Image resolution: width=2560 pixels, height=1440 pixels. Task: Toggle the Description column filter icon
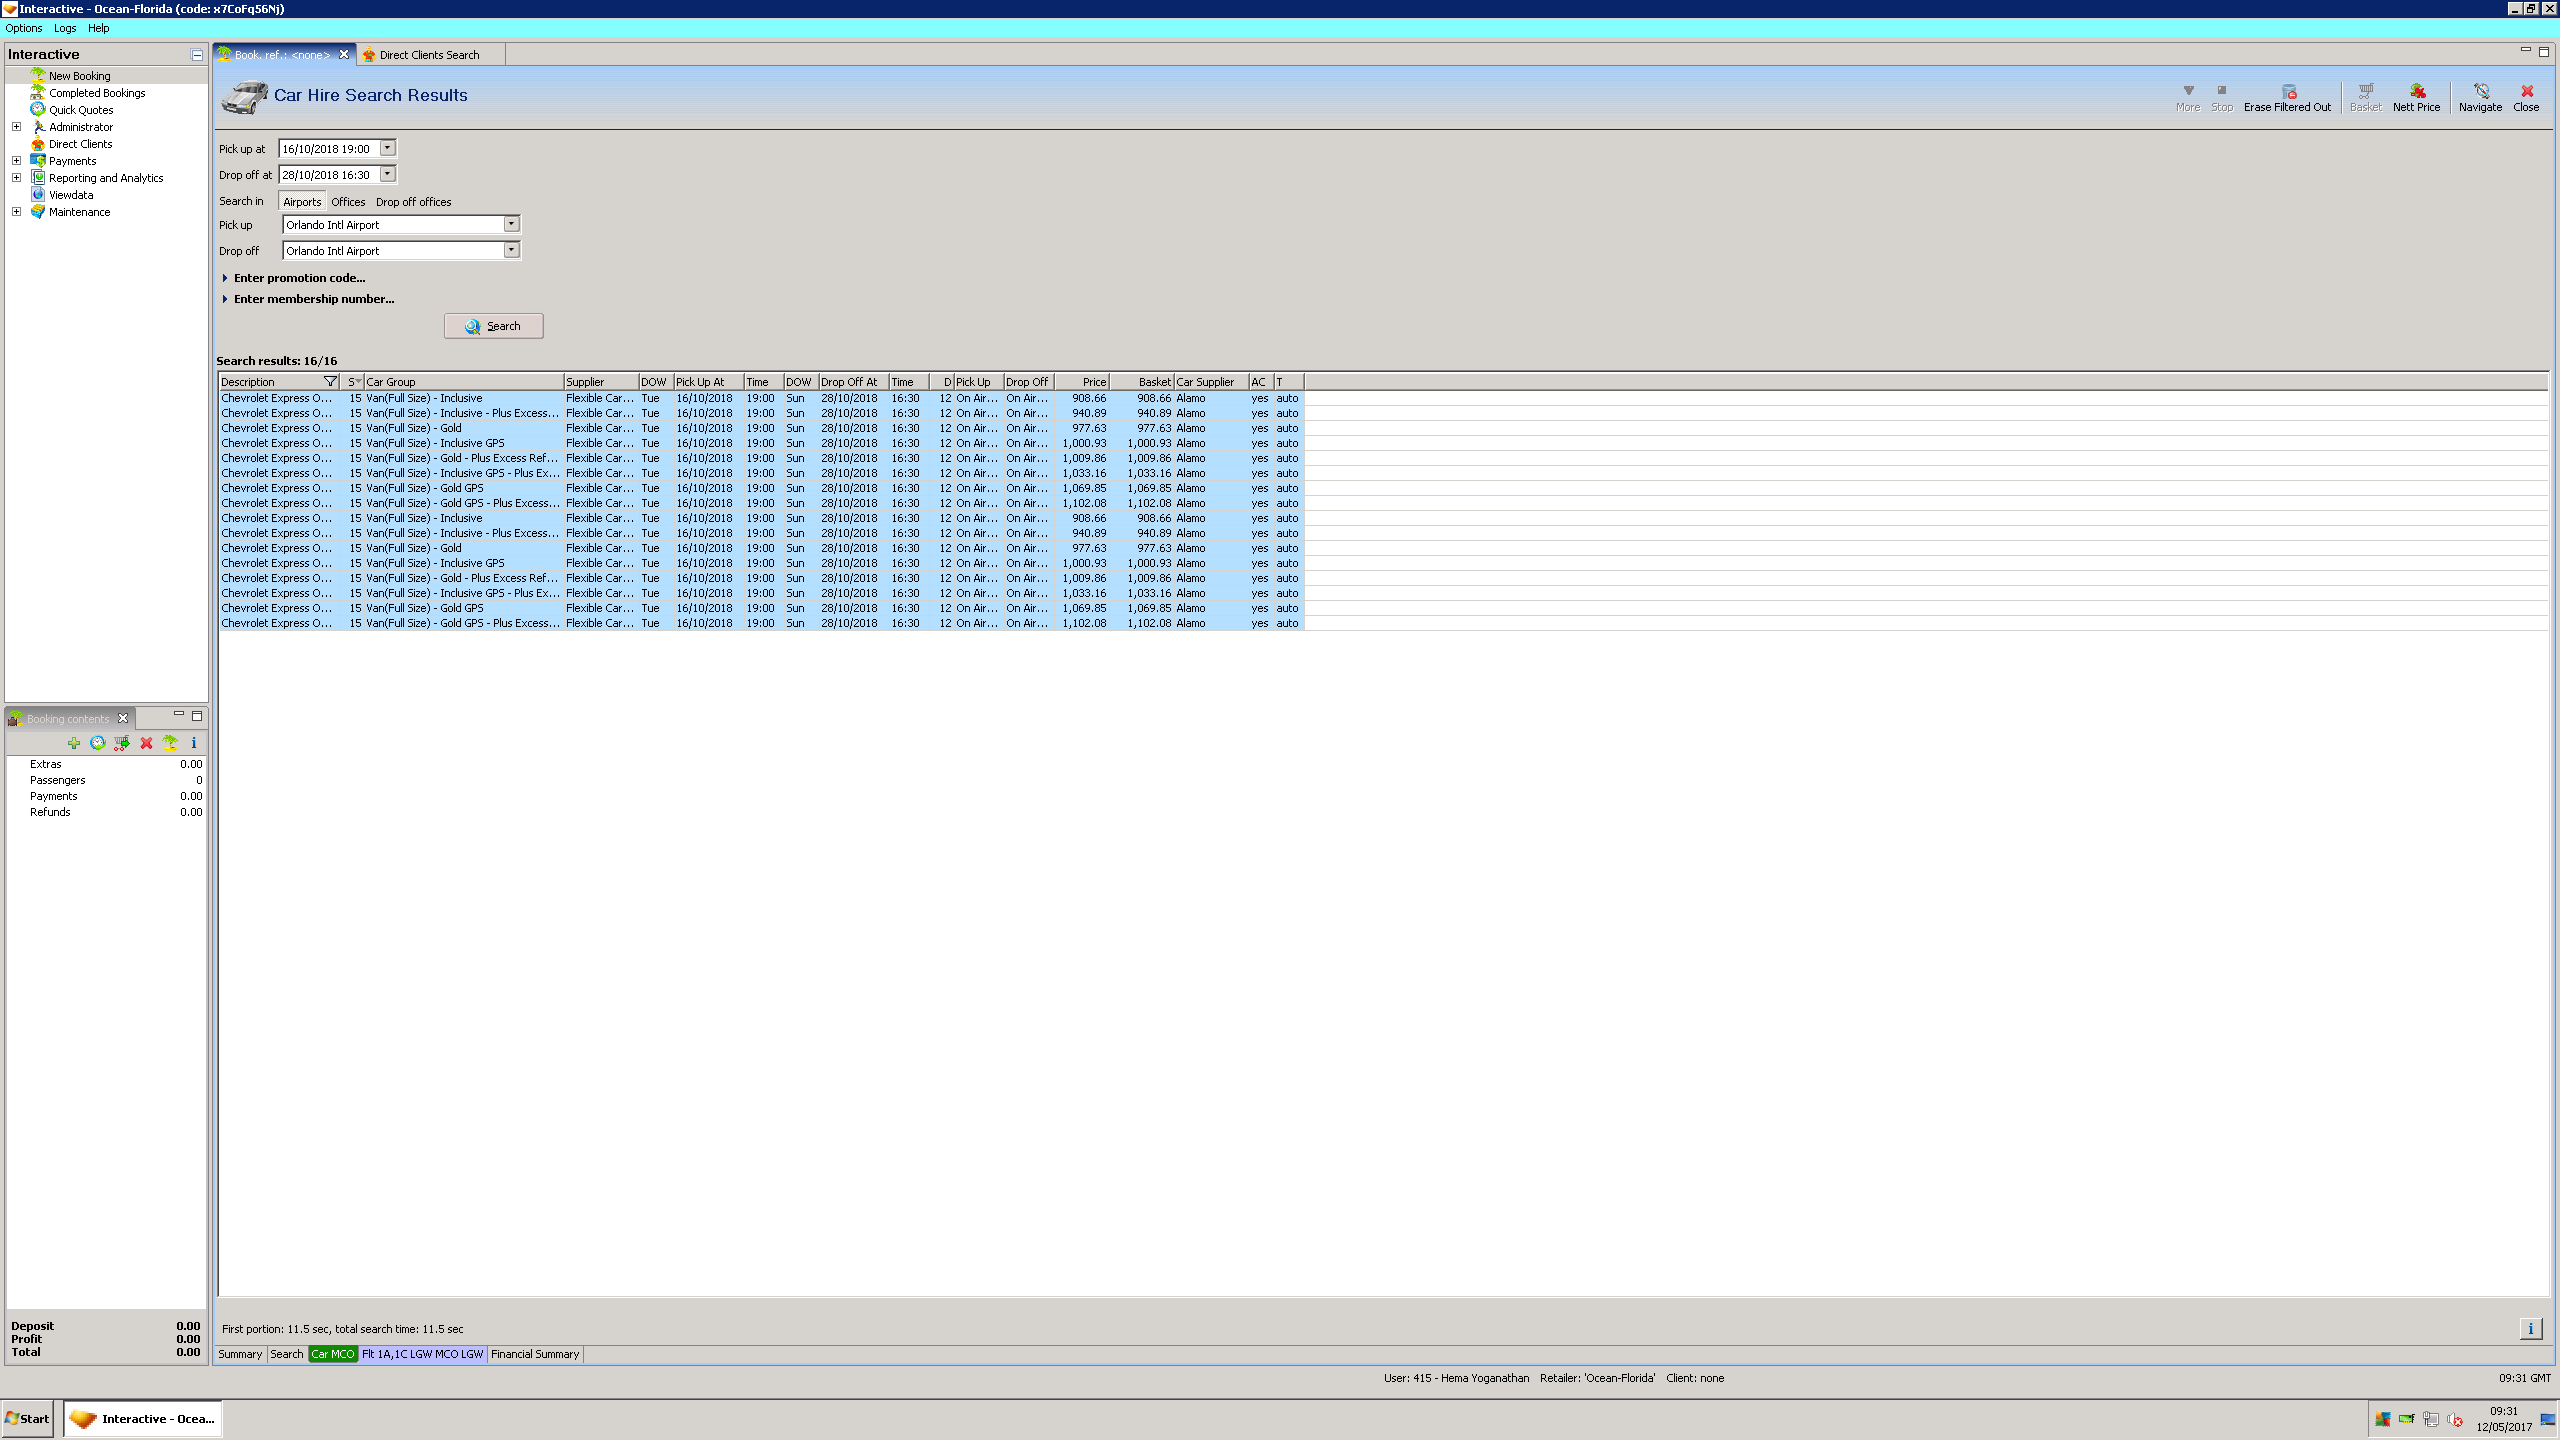click(x=330, y=382)
